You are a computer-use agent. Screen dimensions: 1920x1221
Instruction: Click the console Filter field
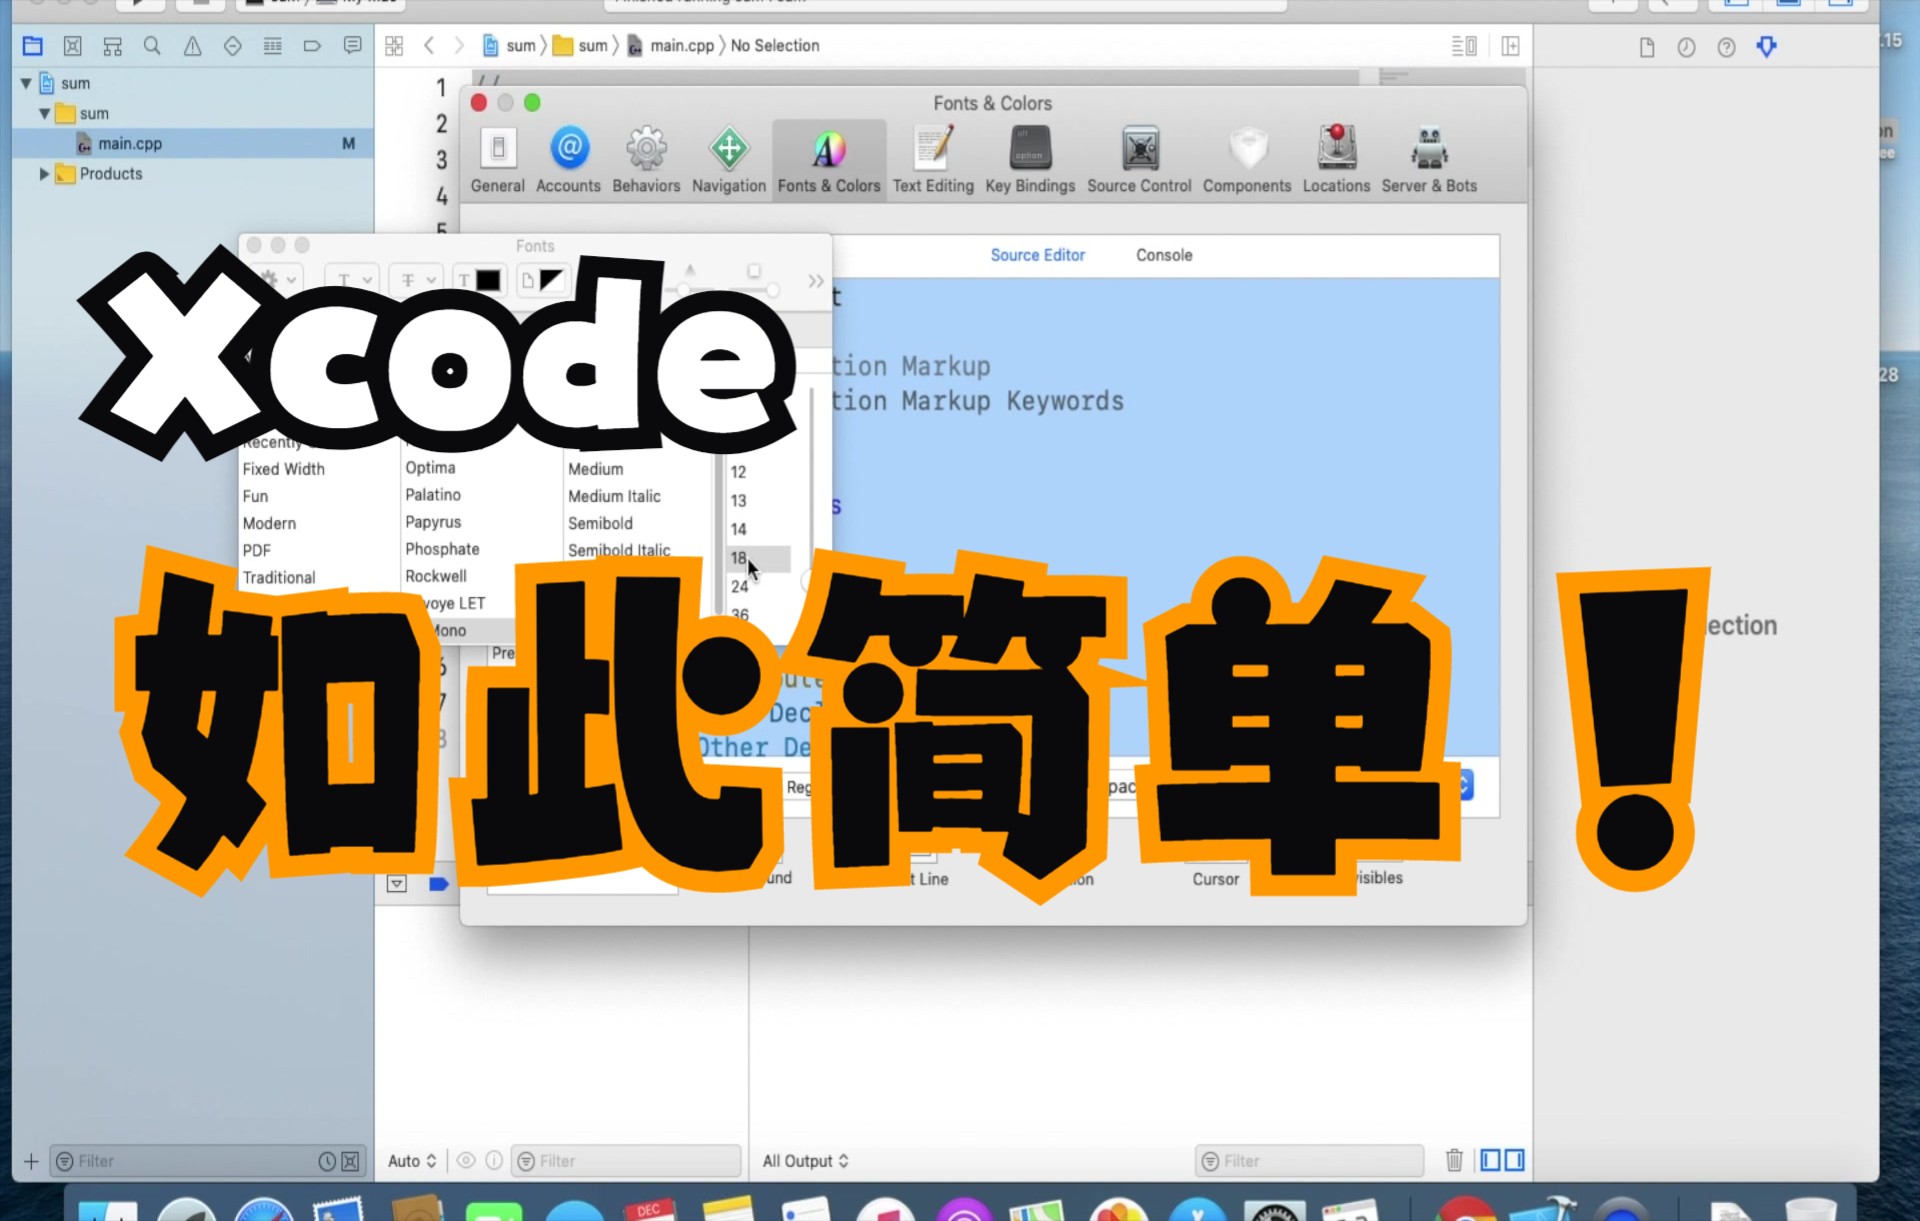pos(1310,1161)
